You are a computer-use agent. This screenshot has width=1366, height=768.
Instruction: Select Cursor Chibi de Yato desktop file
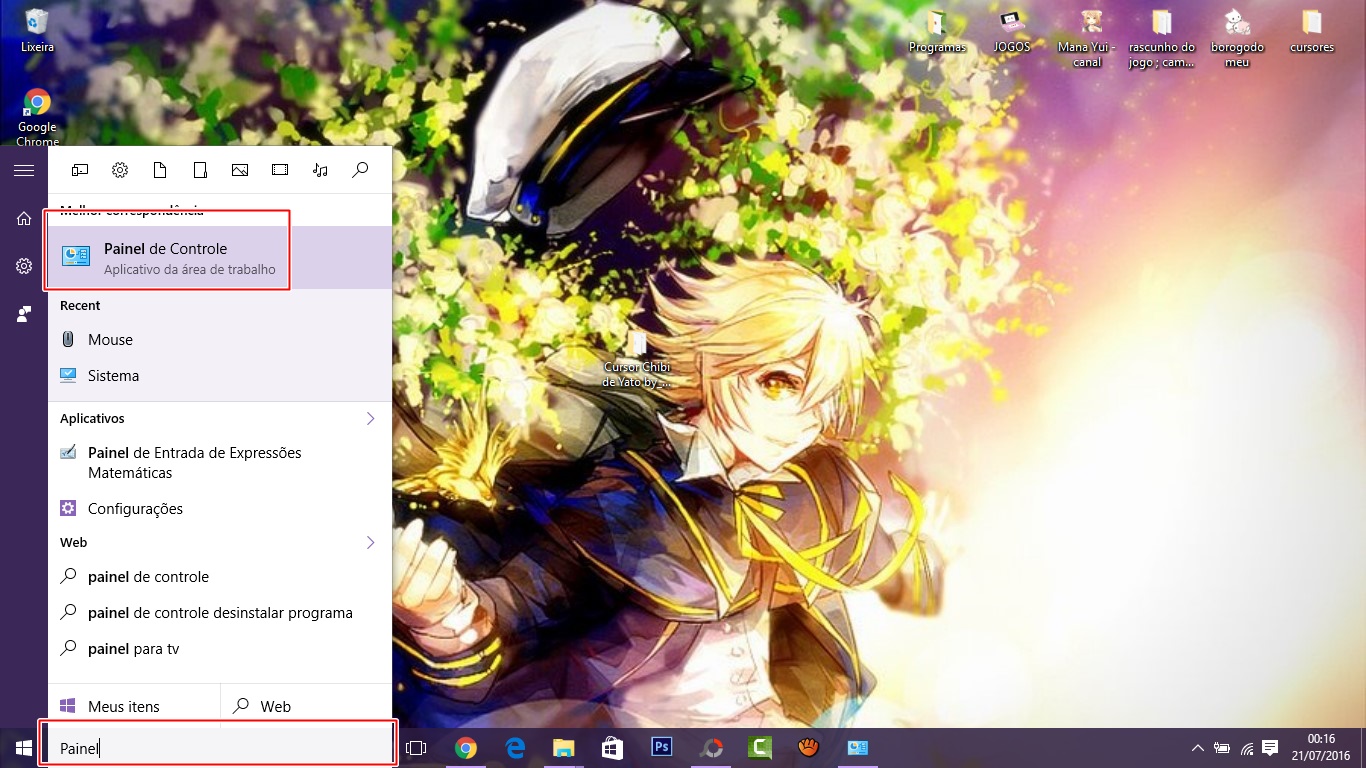637,360
